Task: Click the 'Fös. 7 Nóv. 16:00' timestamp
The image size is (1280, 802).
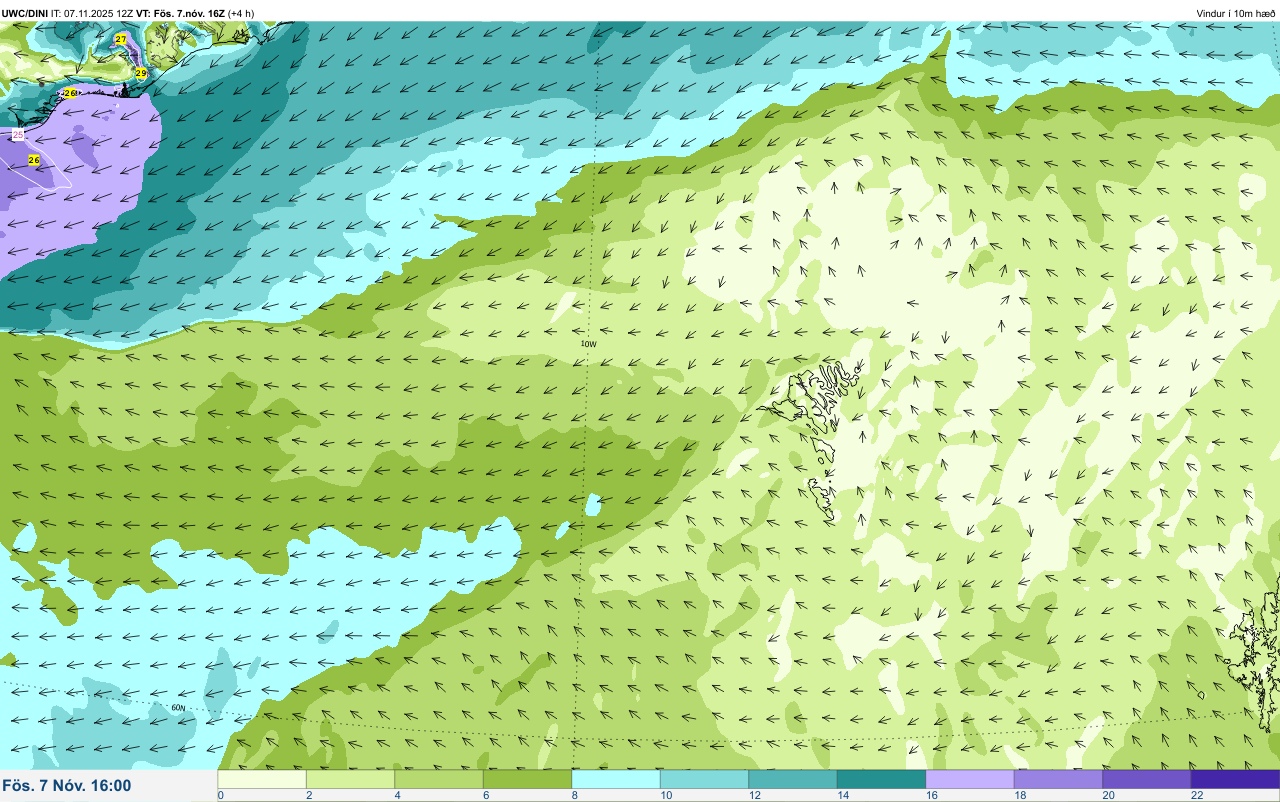Action: (66, 785)
